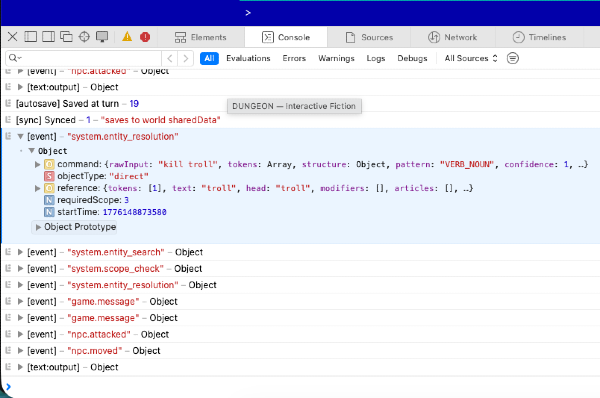The height and width of the screenshot is (398, 600).
Task: Open the All Sources dropdown
Action: click(471, 58)
